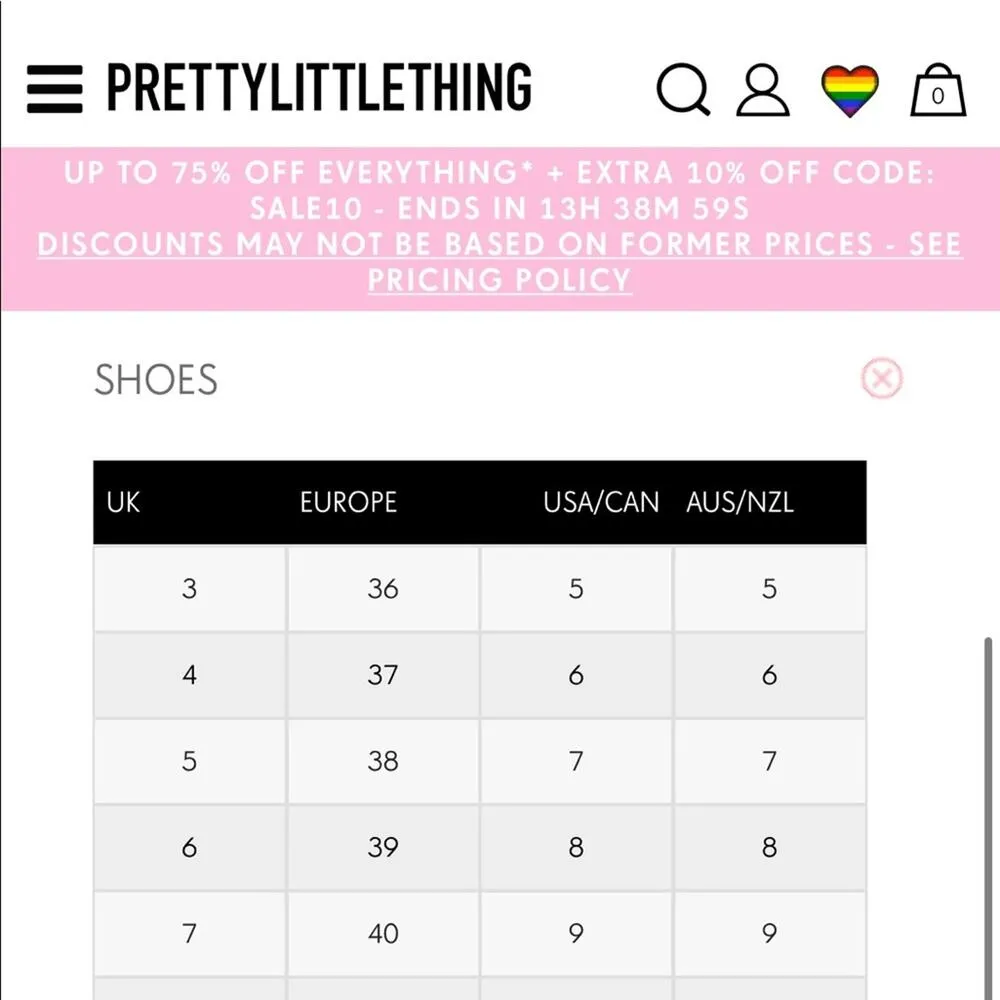Click the SHOES heading
Screen dimensions: 1000x1000
pos(156,380)
